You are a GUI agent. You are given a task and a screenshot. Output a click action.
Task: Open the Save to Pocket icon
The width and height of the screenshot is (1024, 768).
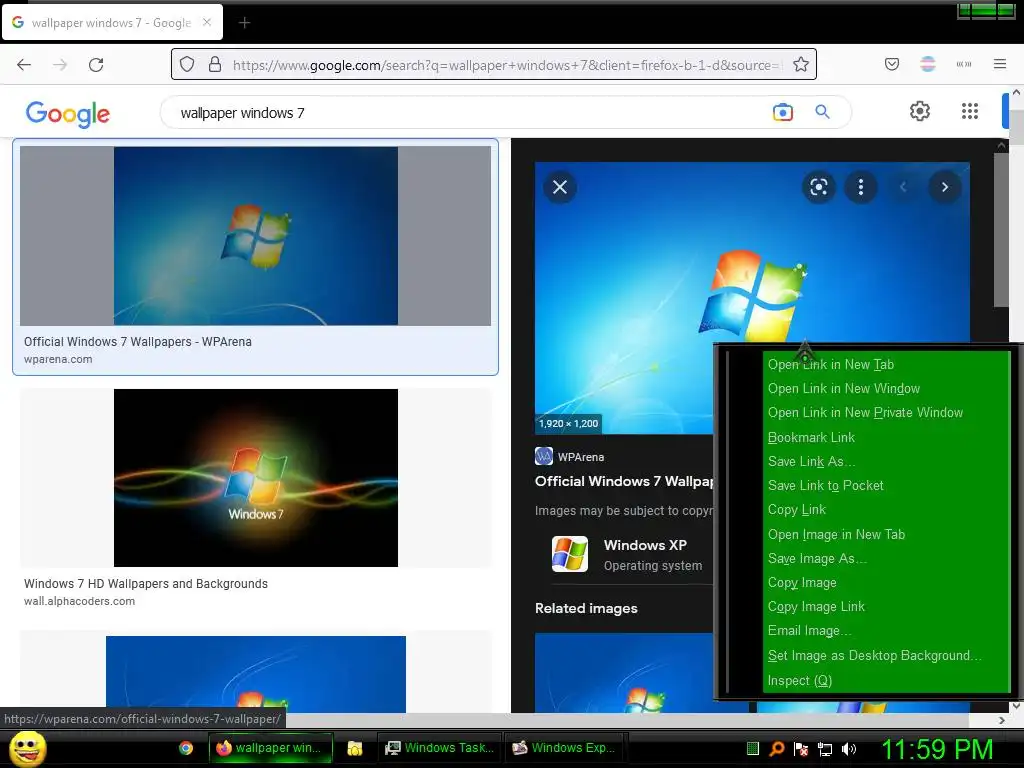coord(892,64)
